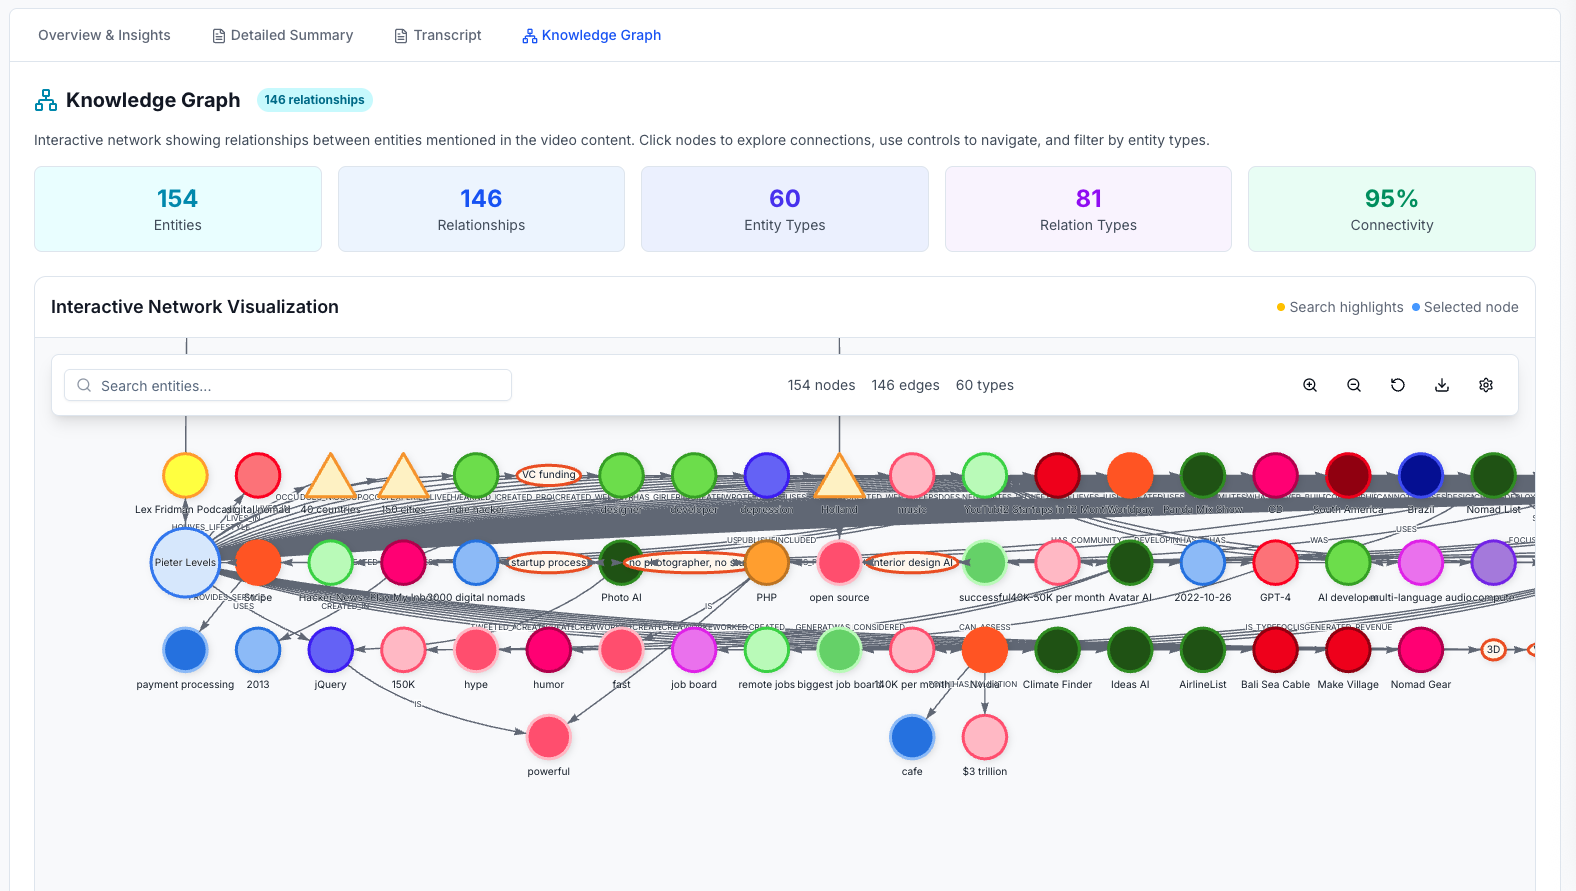Click the 154 Entities stat card
The image size is (1576, 891).
[x=178, y=209]
